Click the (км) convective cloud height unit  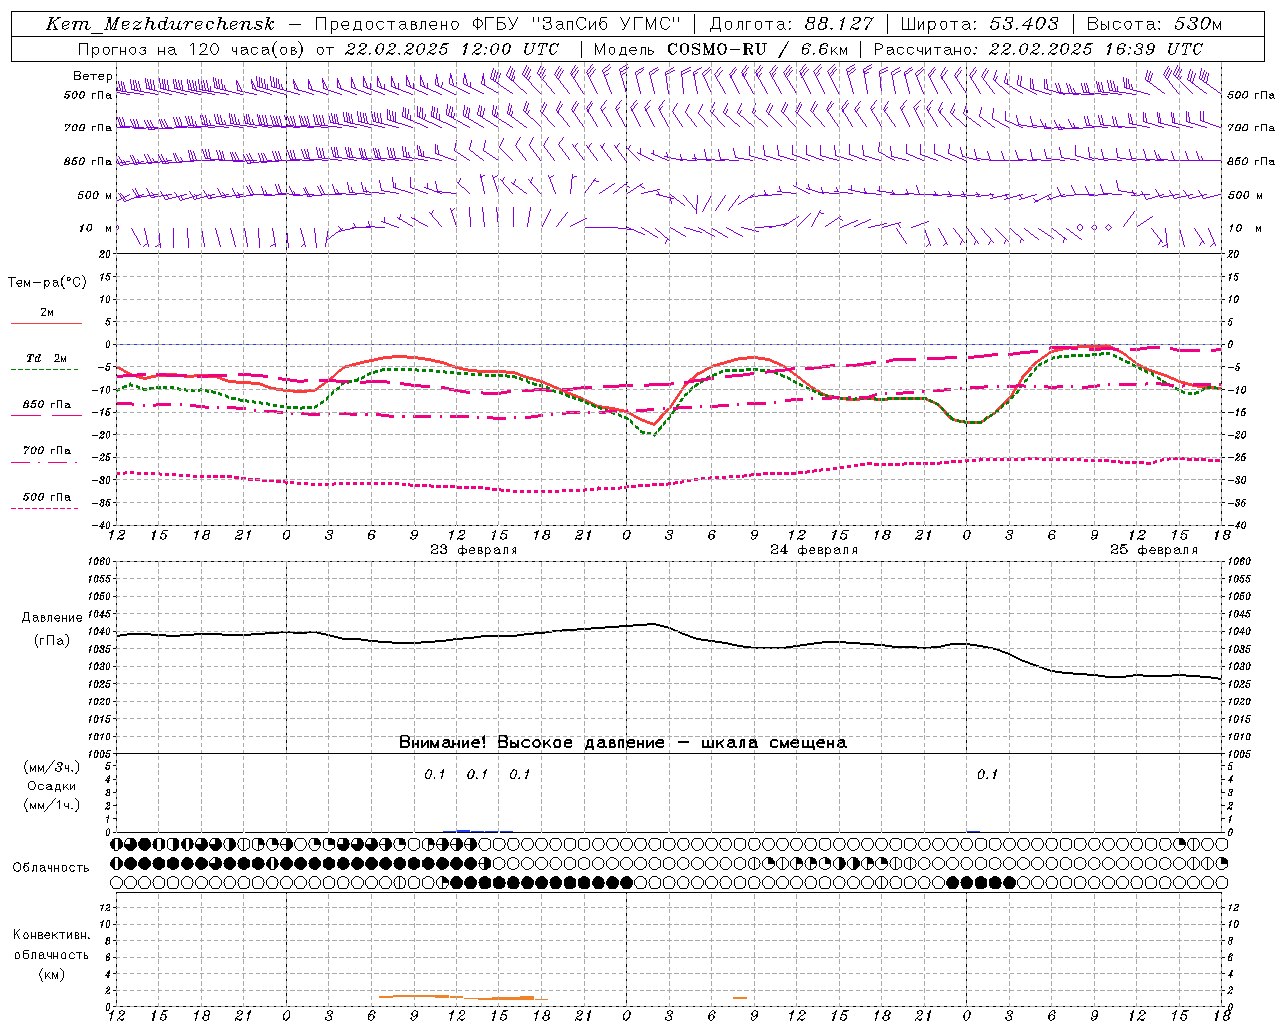[51, 974]
